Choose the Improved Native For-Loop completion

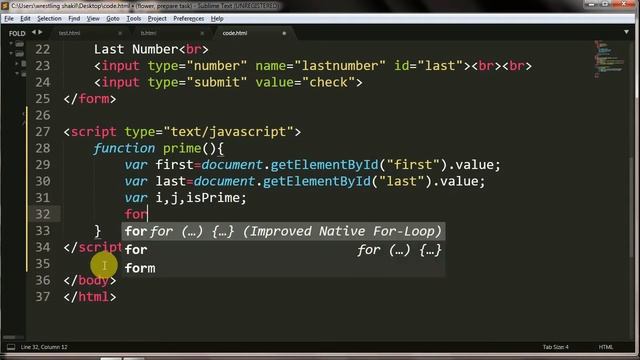(283, 231)
